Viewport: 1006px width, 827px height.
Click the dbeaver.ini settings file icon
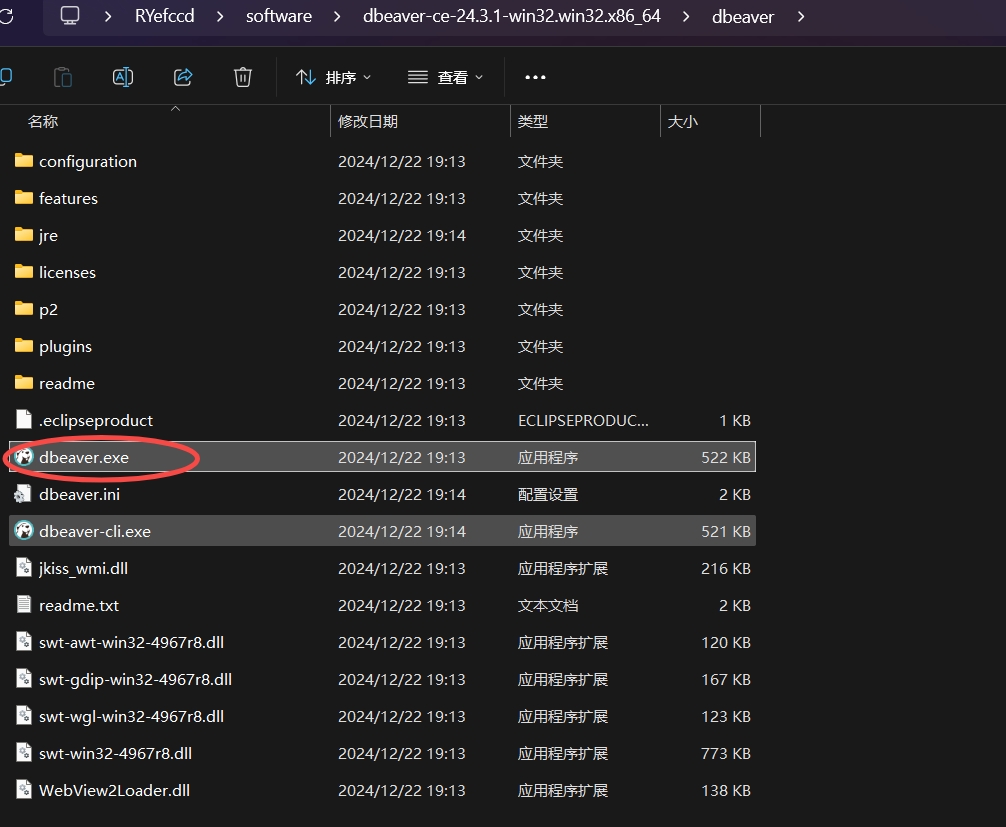[x=23, y=494]
